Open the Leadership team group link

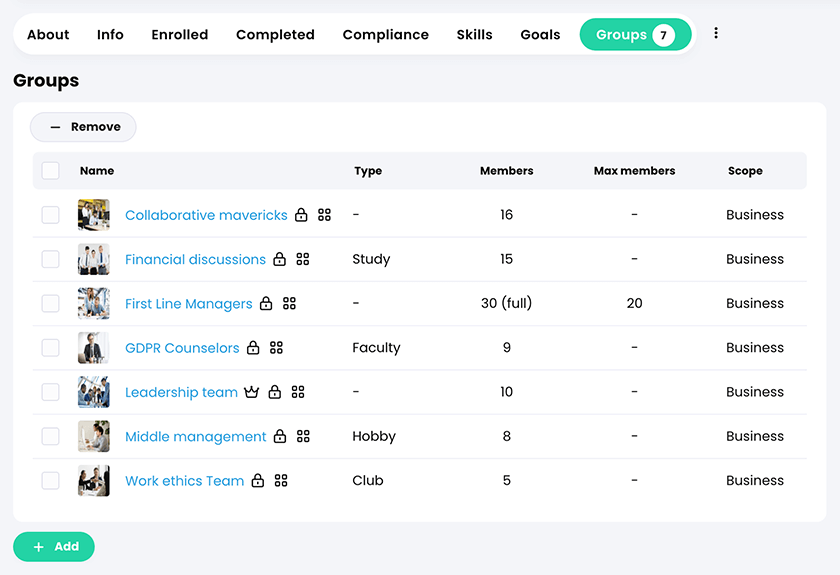(181, 392)
